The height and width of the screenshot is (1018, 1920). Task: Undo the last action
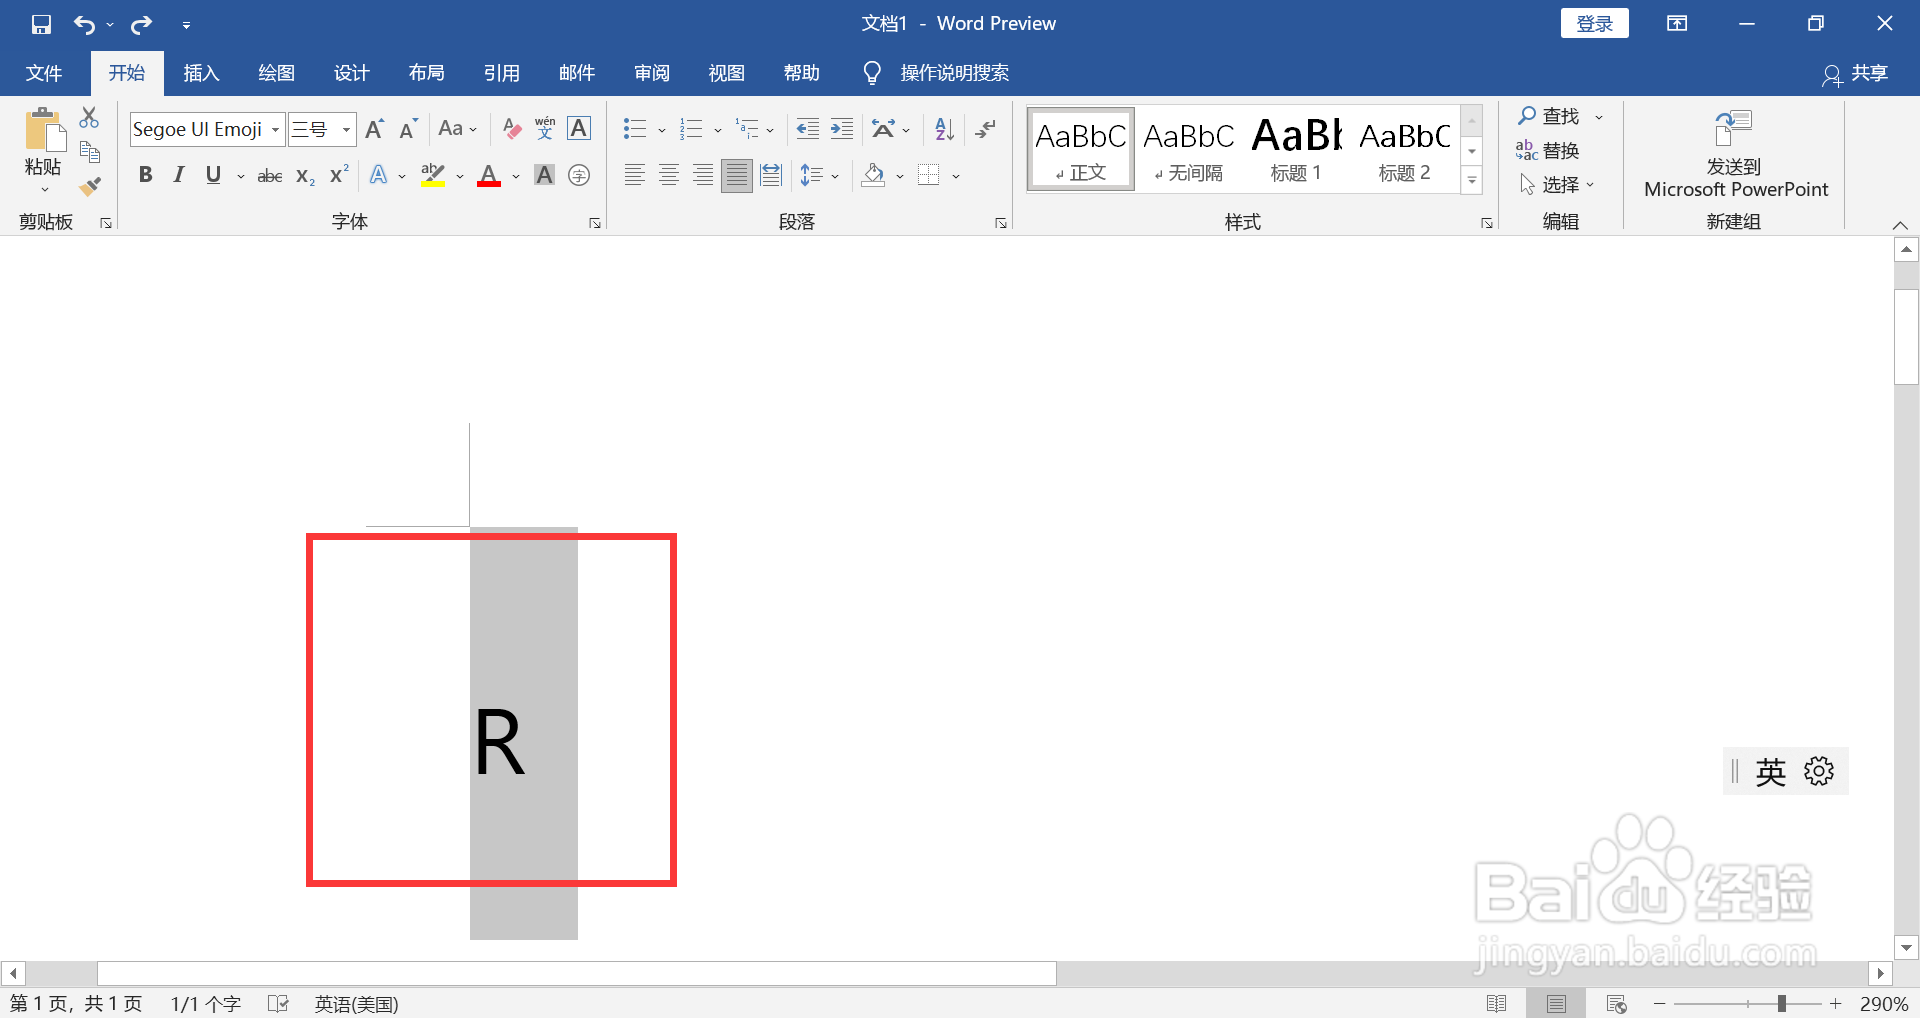[x=84, y=24]
